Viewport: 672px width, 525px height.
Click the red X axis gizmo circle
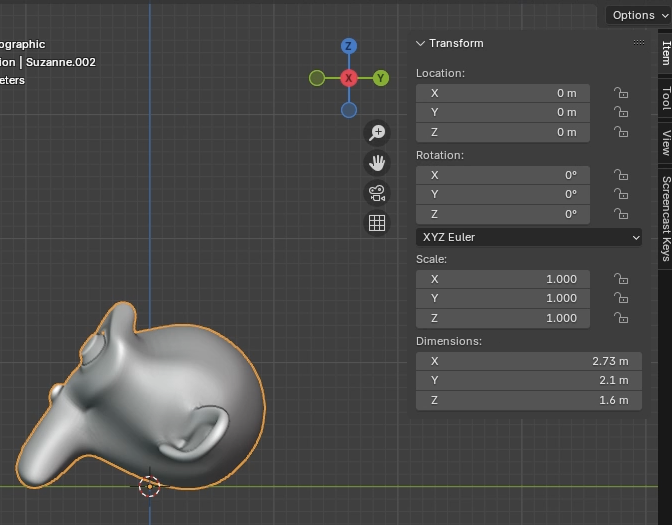click(x=349, y=78)
